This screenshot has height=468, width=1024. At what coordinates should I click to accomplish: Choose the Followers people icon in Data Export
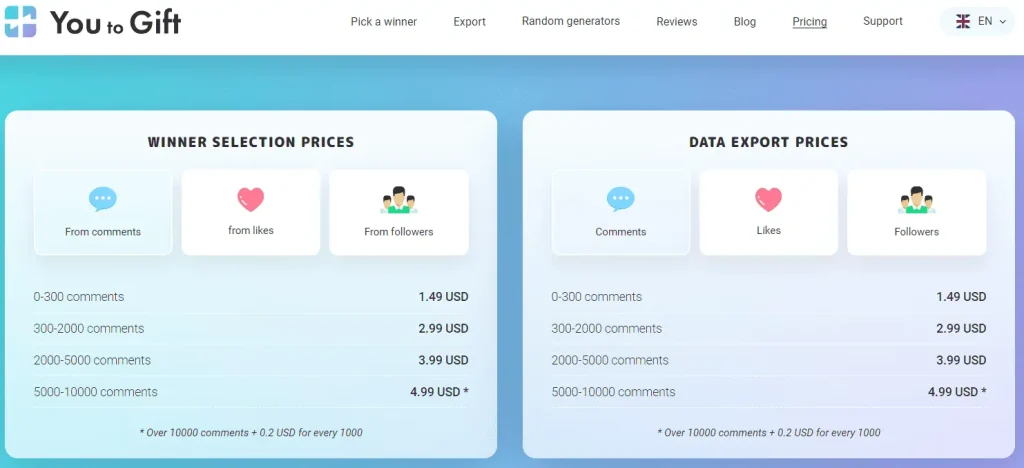(x=916, y=200)
